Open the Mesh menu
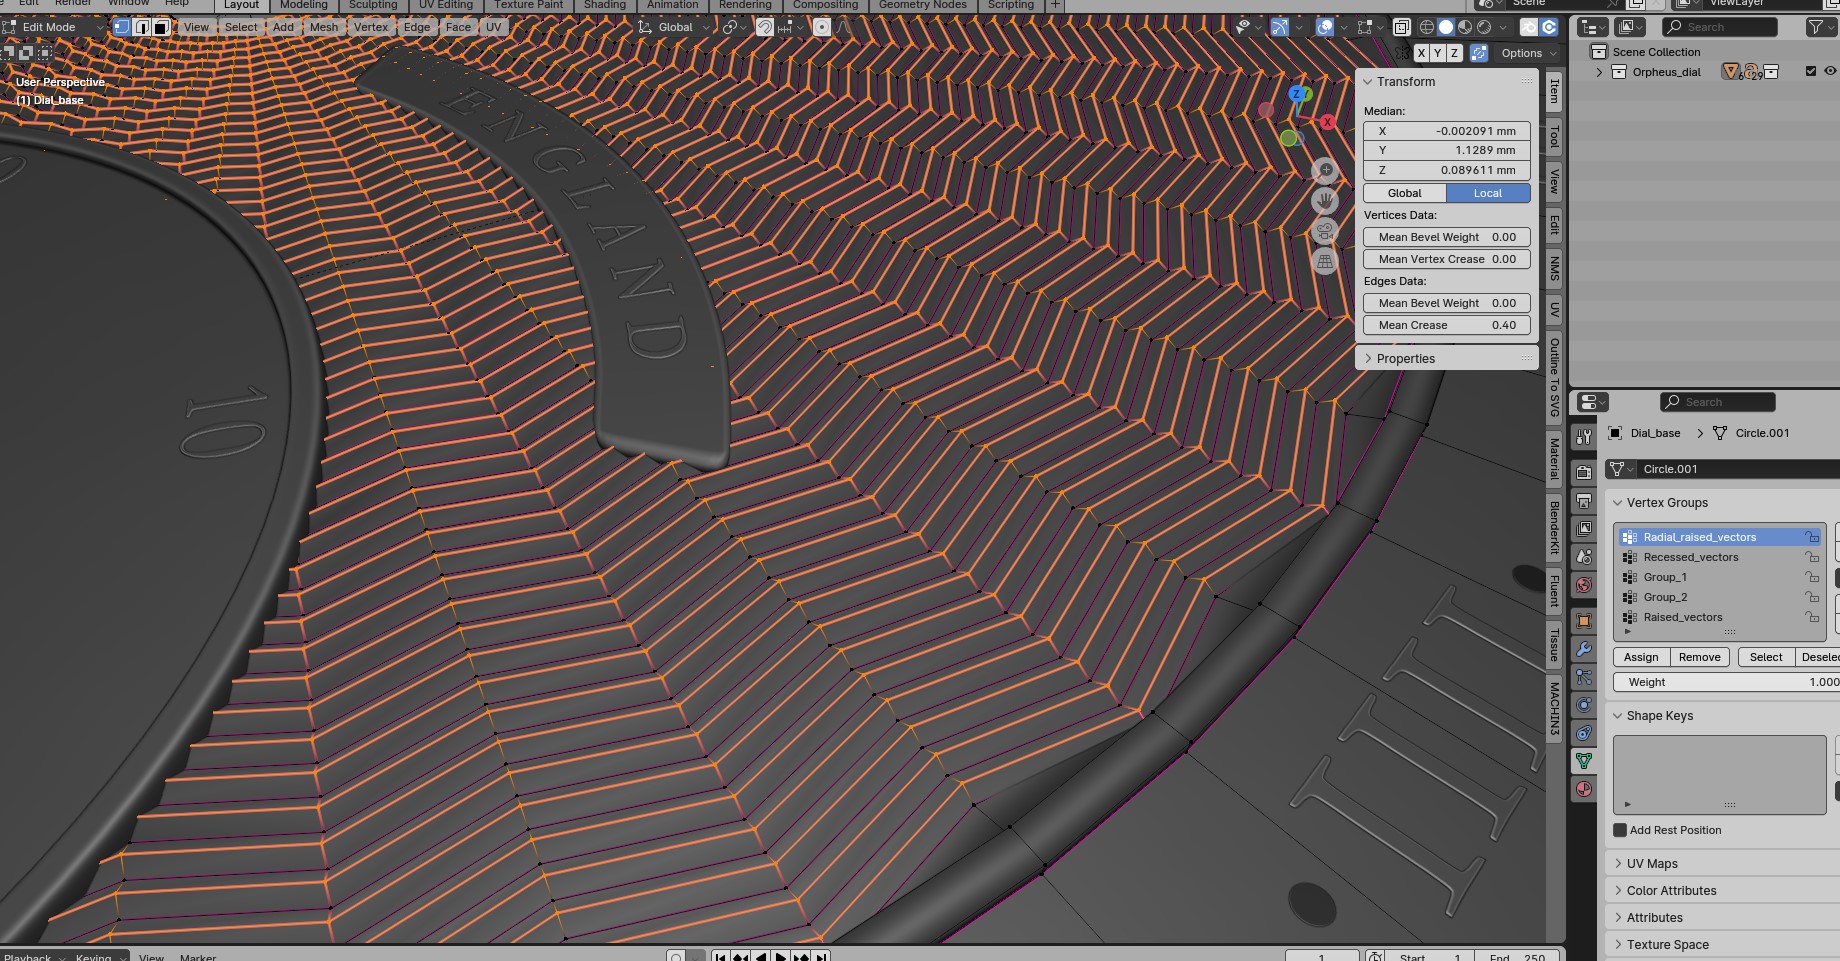Image resolution: width=1840 pixels, height=961 pixels. click(x=323, y=27)
